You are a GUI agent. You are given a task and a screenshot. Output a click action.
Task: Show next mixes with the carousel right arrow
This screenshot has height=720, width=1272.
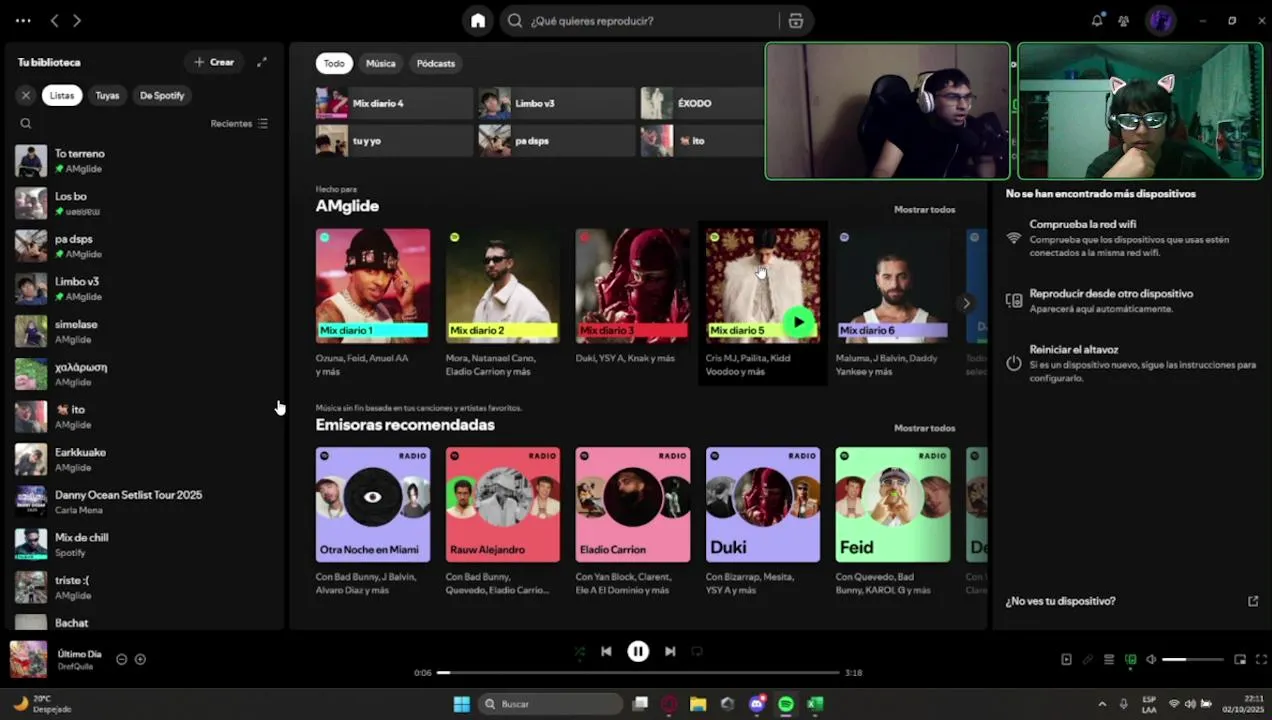pyautogui.click(x=965, y=303)
